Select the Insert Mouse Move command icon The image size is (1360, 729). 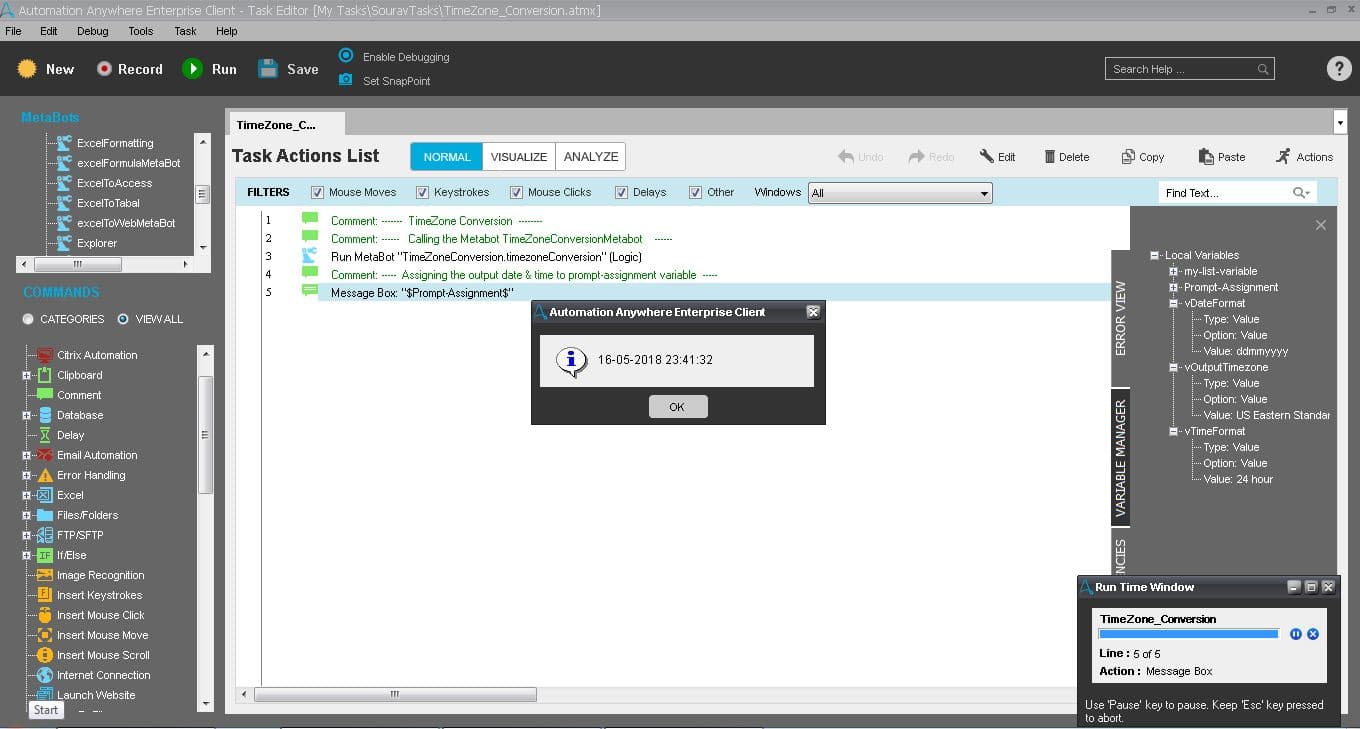[45, 635]
